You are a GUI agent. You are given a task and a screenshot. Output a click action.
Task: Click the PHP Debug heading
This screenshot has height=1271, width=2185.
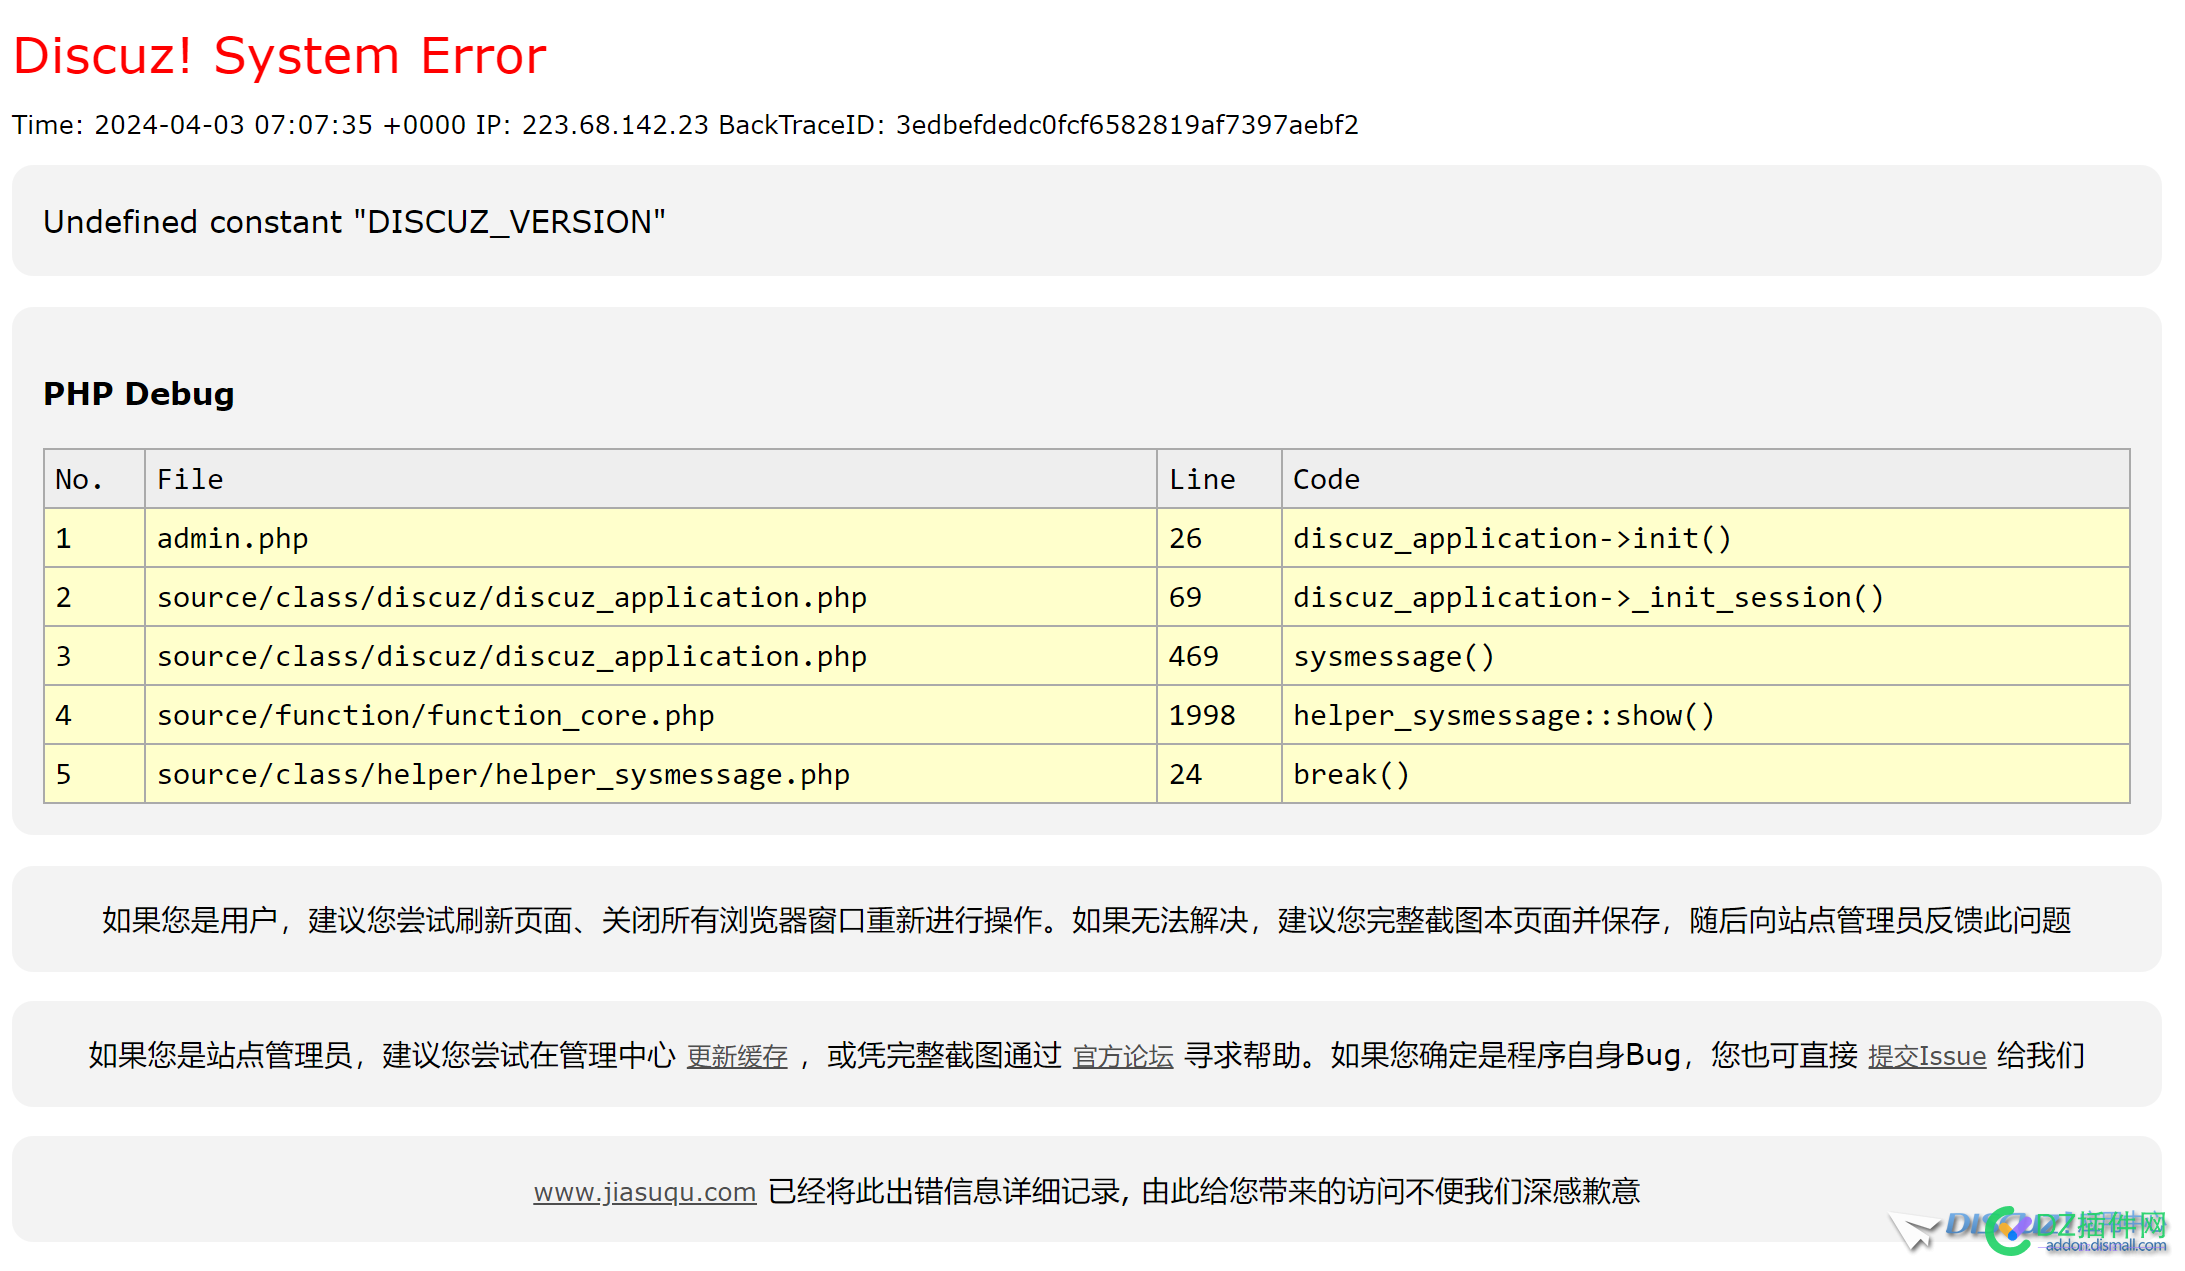[139, 394]
